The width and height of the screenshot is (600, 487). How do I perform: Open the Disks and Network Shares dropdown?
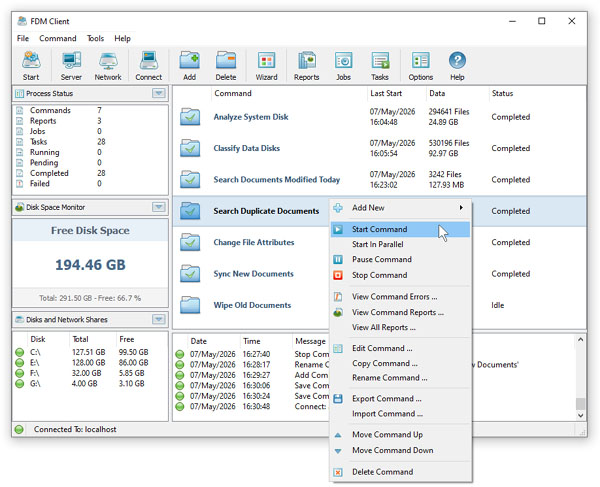[159, 319]
